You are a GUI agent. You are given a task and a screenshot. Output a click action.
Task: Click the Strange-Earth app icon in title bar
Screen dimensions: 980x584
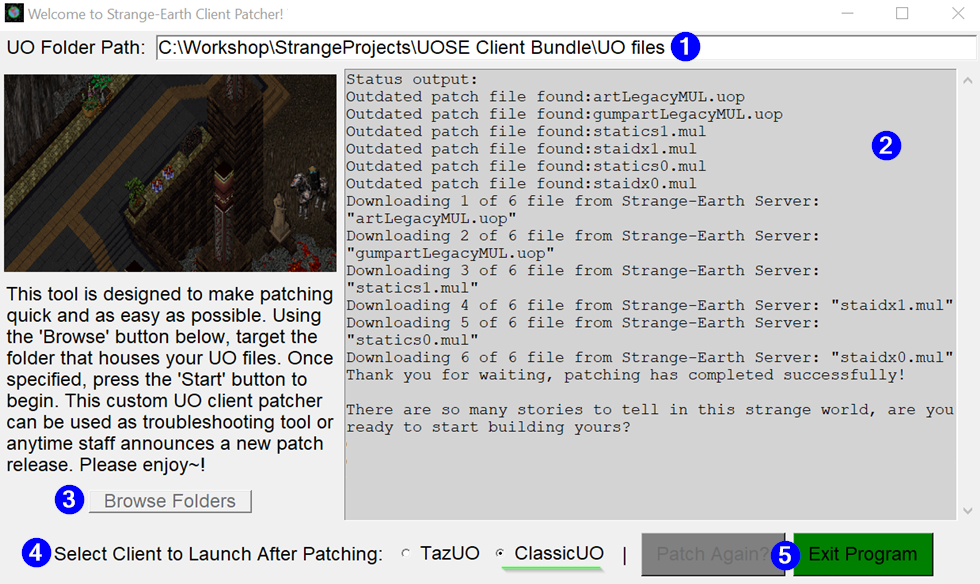click(14, 14)
